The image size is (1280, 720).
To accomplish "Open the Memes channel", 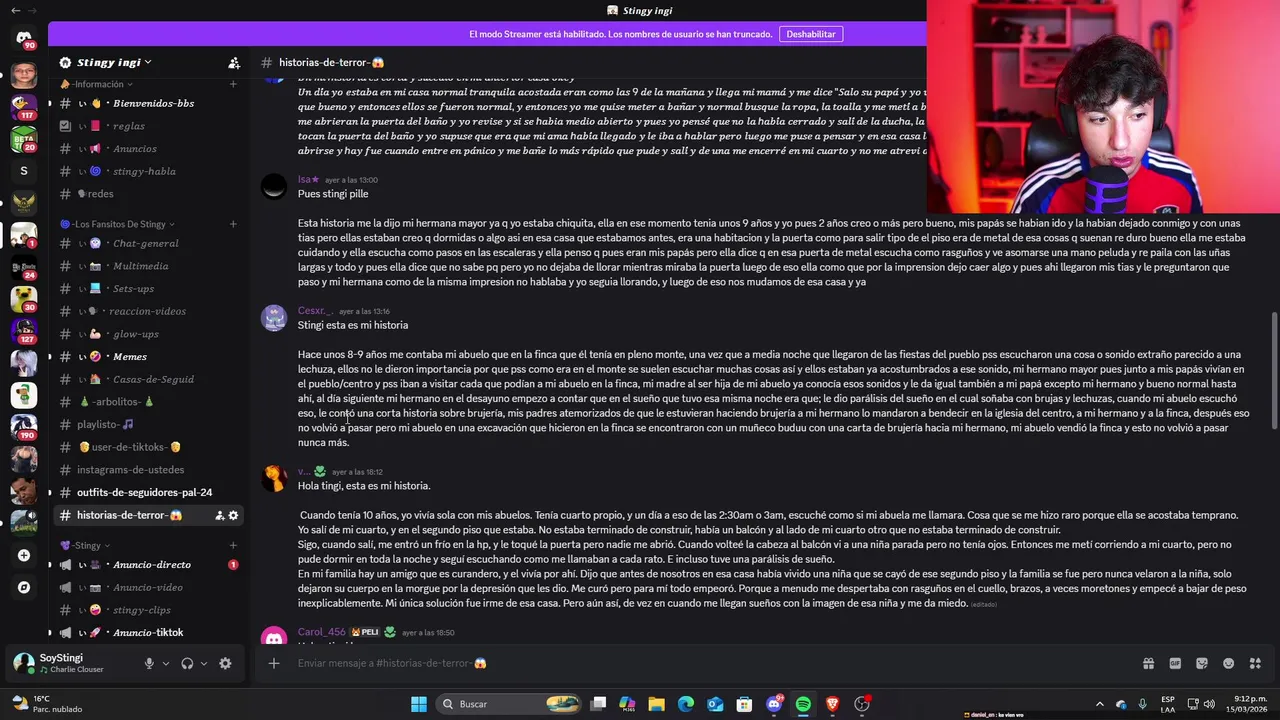I will coord(147,357).
